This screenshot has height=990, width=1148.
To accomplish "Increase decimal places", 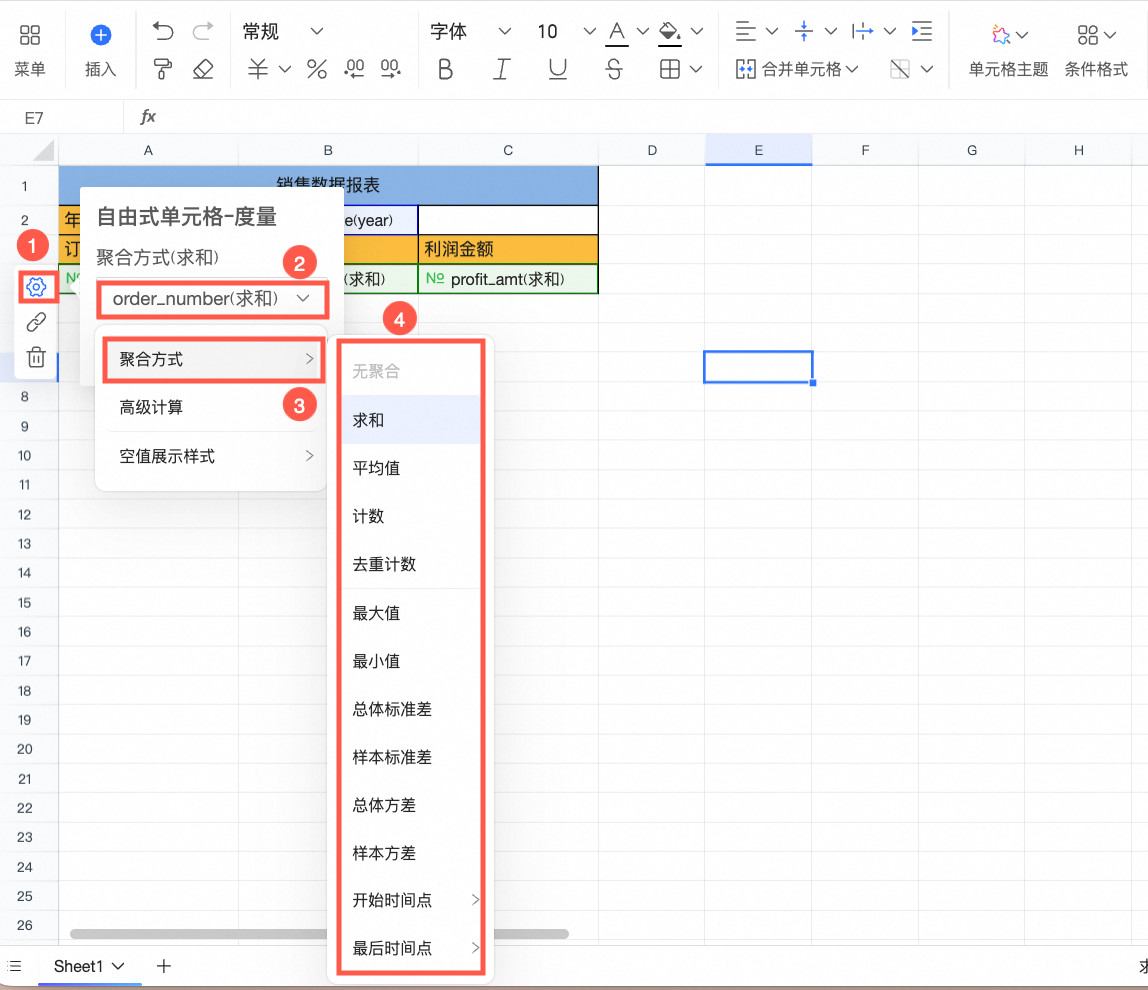I will pos(390,69).
